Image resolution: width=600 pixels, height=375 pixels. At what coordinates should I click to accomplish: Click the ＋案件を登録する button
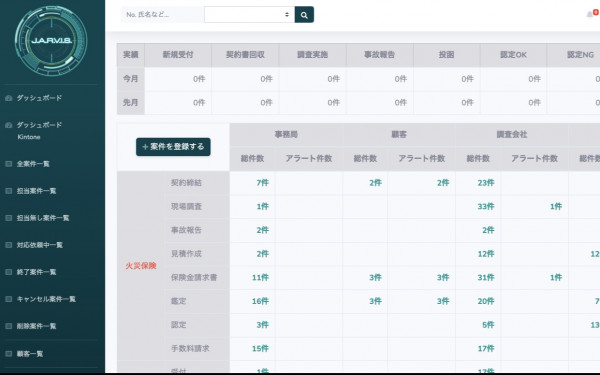point(173,147)
